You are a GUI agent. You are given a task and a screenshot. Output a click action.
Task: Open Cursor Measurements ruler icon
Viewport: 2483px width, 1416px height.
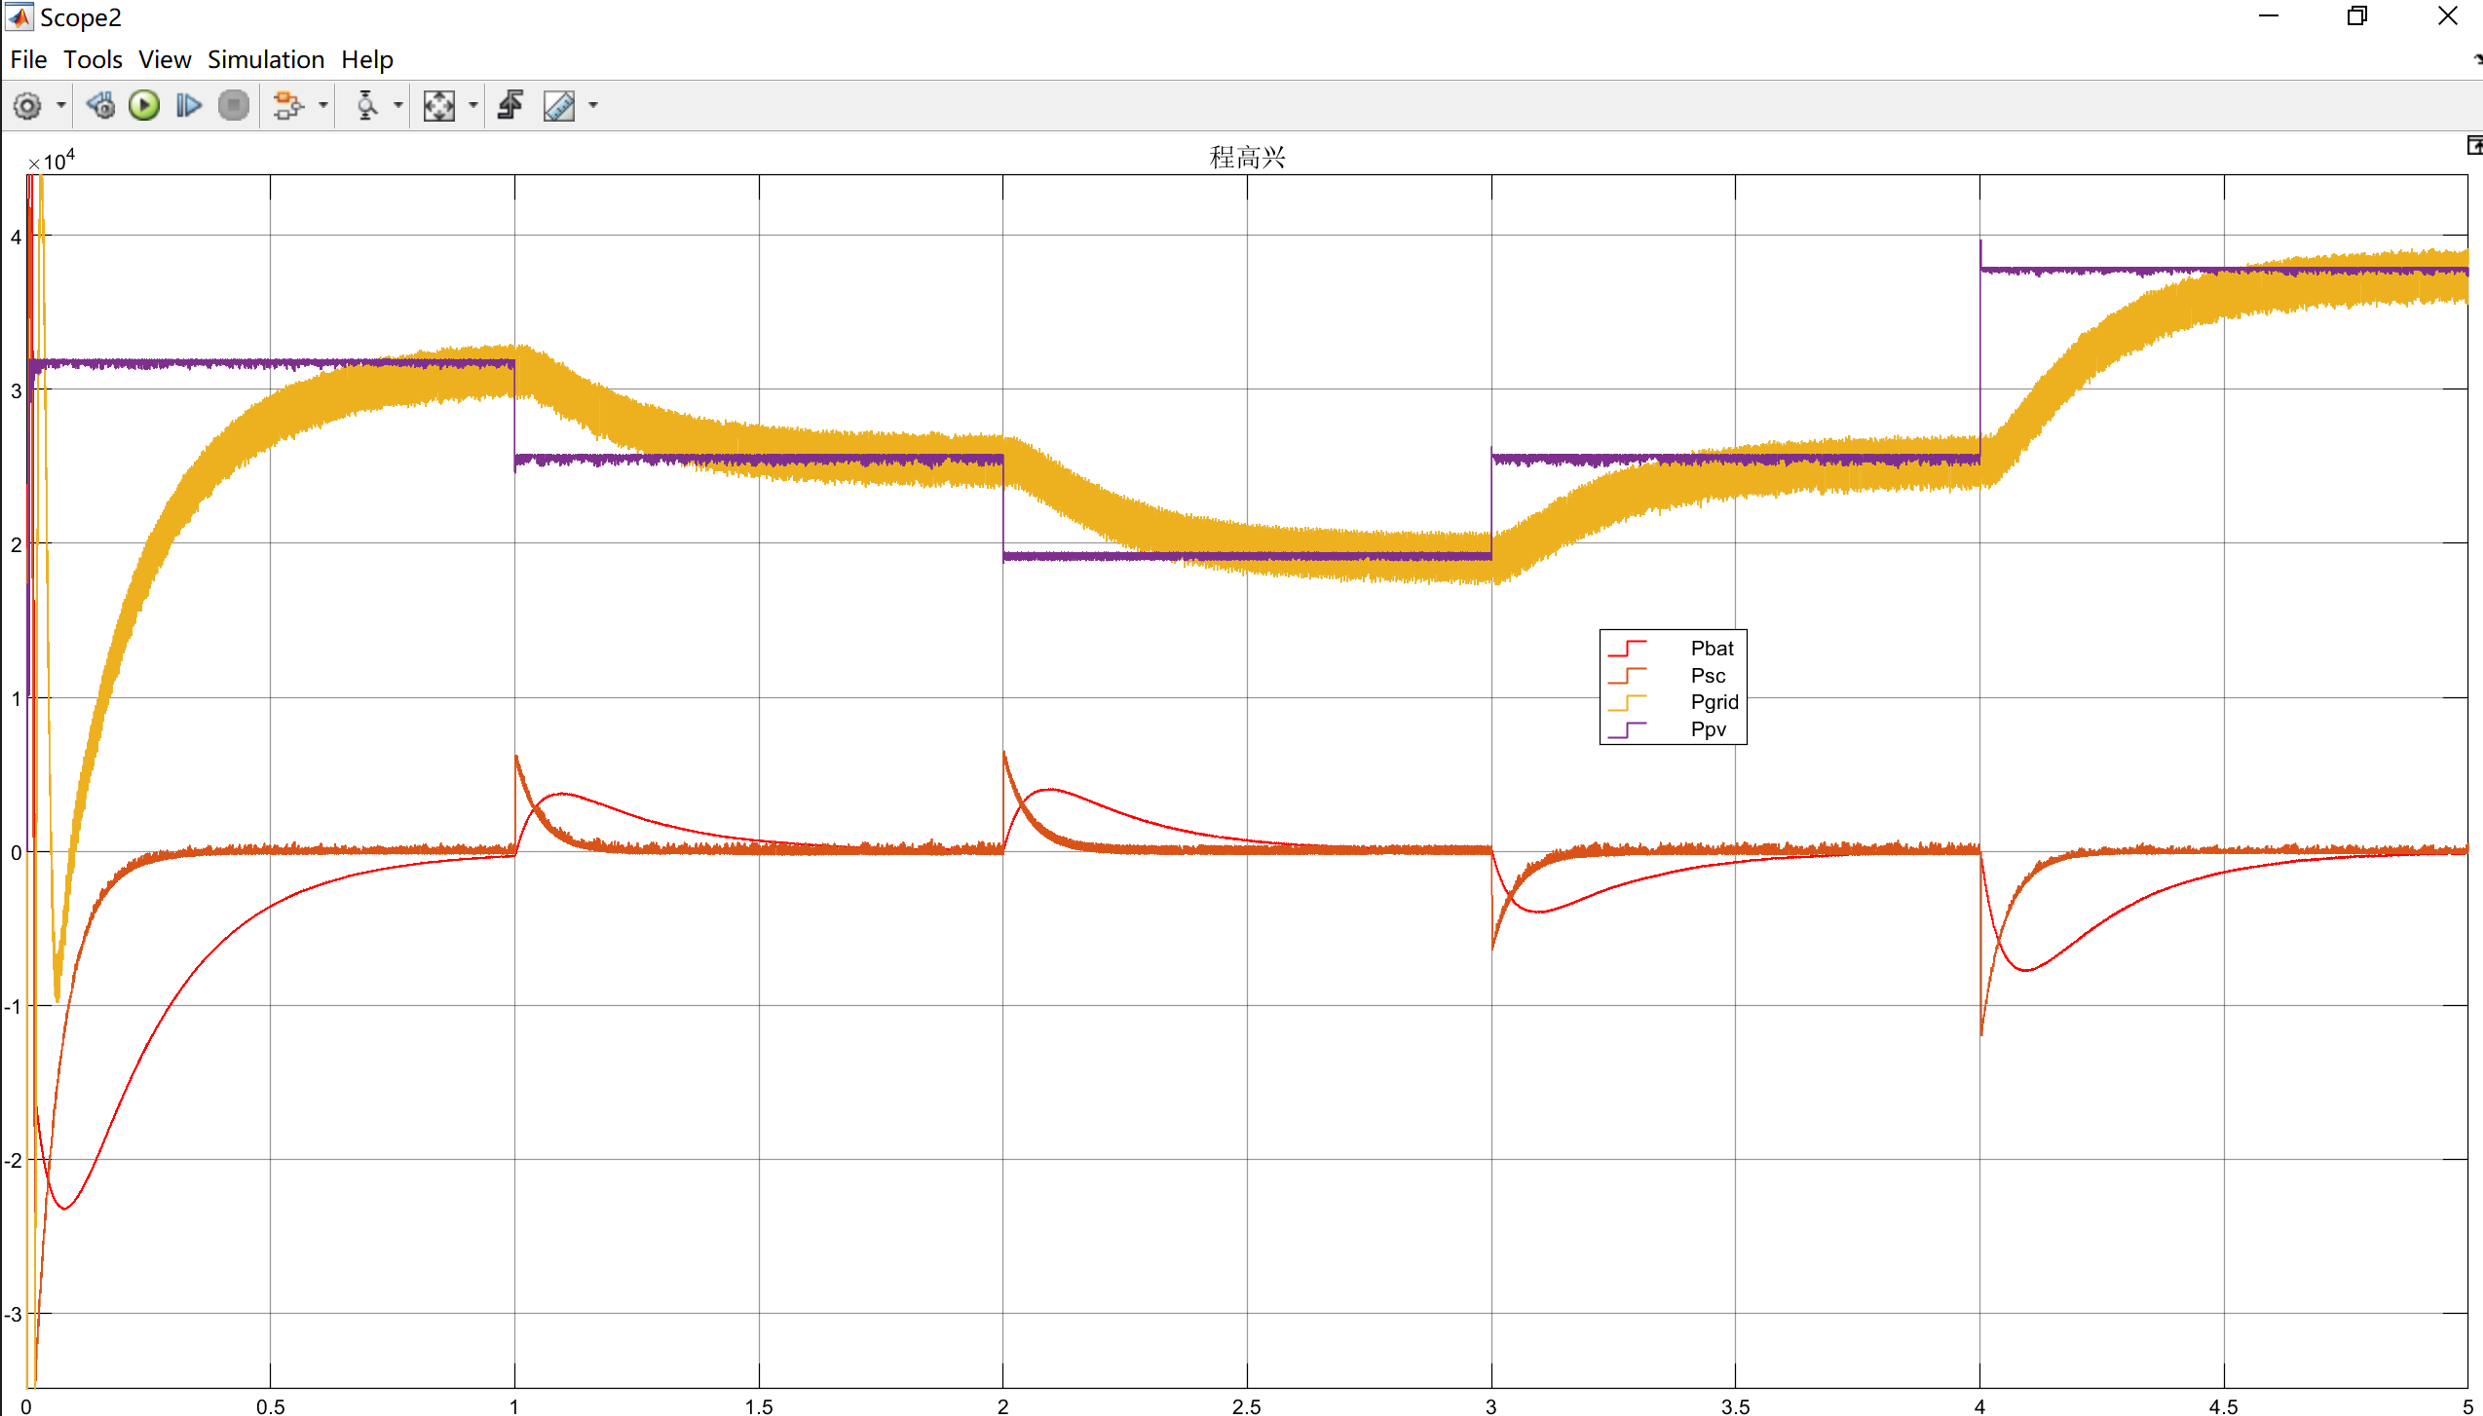pyautogui.click(x=559, y=105)
